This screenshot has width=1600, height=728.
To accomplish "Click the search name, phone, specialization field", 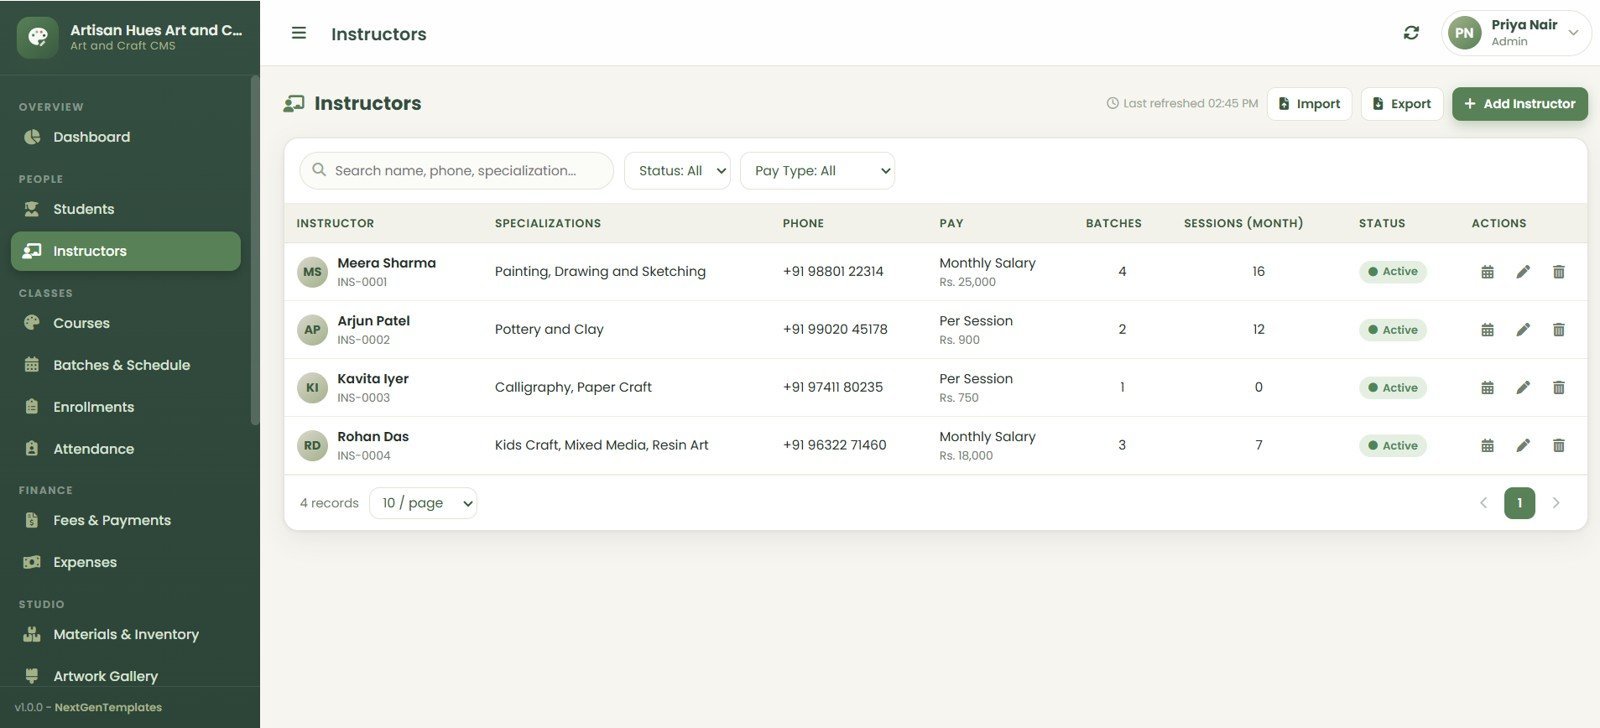I will tap(456, 171).
